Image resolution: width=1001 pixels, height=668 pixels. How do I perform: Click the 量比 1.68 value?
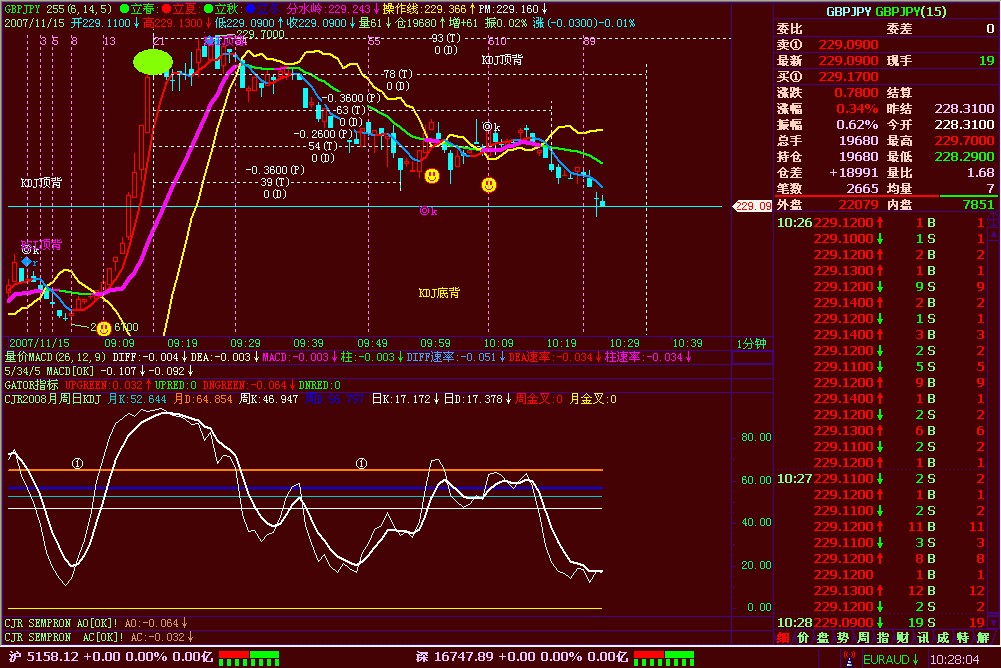[980, 172]
